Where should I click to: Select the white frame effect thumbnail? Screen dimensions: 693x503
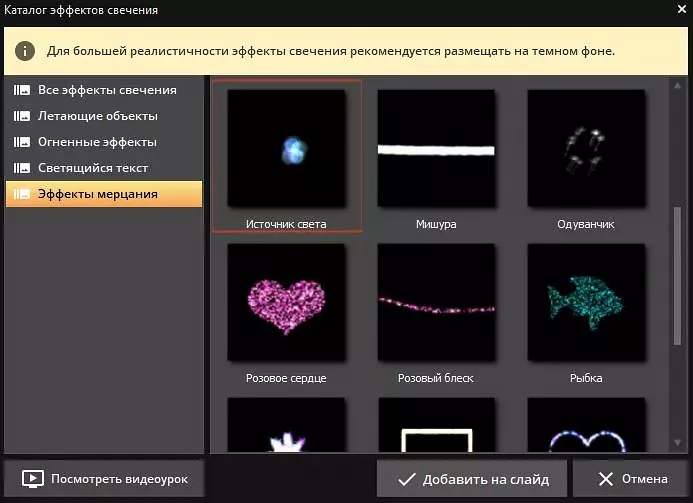436,425
